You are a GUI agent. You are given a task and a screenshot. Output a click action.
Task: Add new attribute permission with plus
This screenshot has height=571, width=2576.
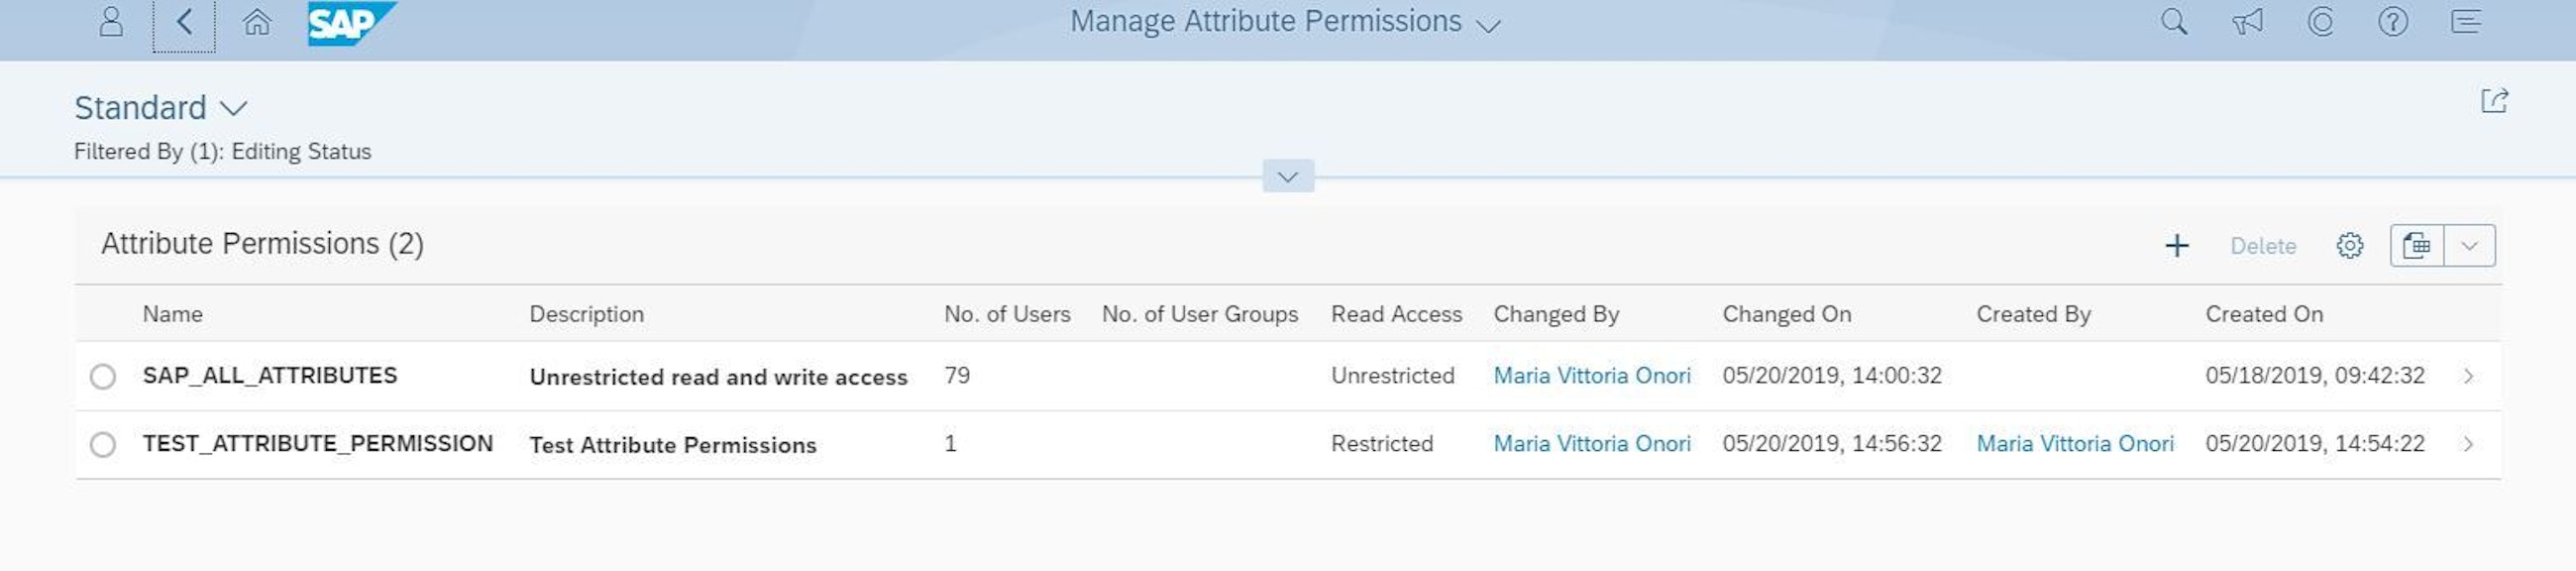pyautogui.click(x=2177, y=246)
